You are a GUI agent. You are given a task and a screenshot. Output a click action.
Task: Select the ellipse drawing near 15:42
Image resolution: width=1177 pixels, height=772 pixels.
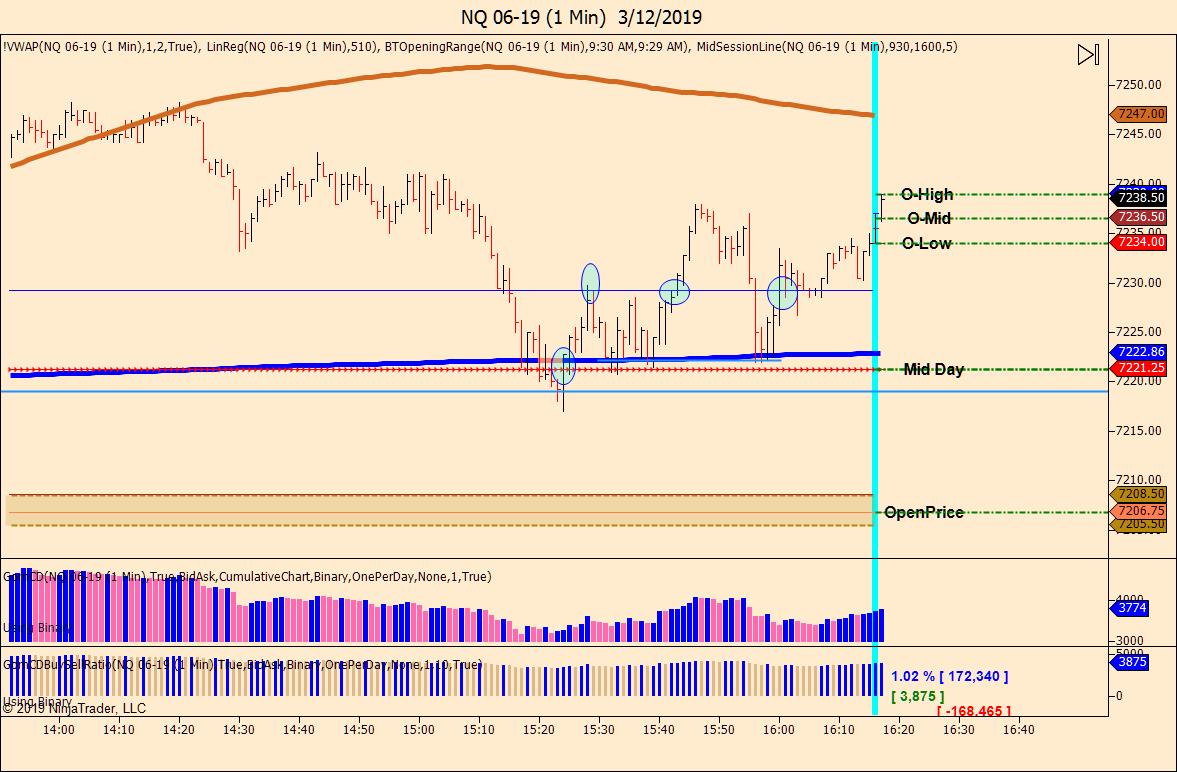674,292
